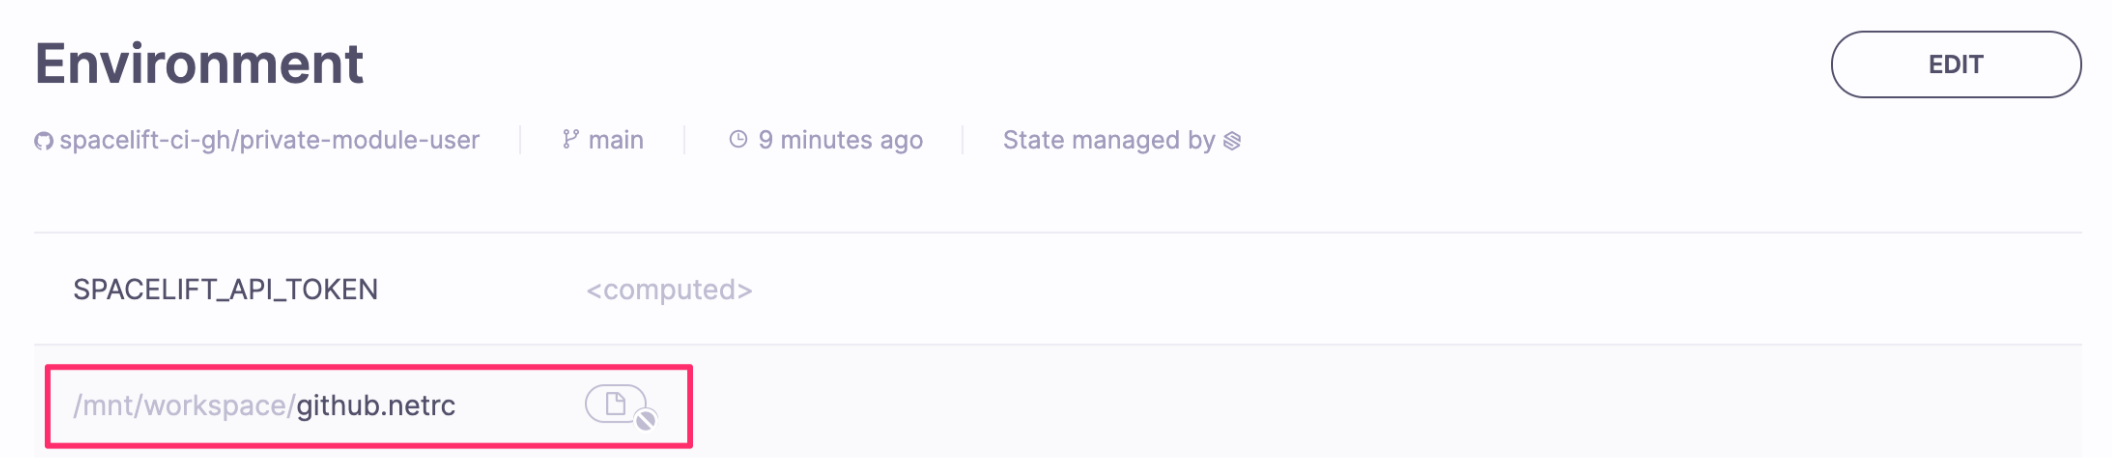Click the <computed> value placeholder

click(x=669, y=290)
